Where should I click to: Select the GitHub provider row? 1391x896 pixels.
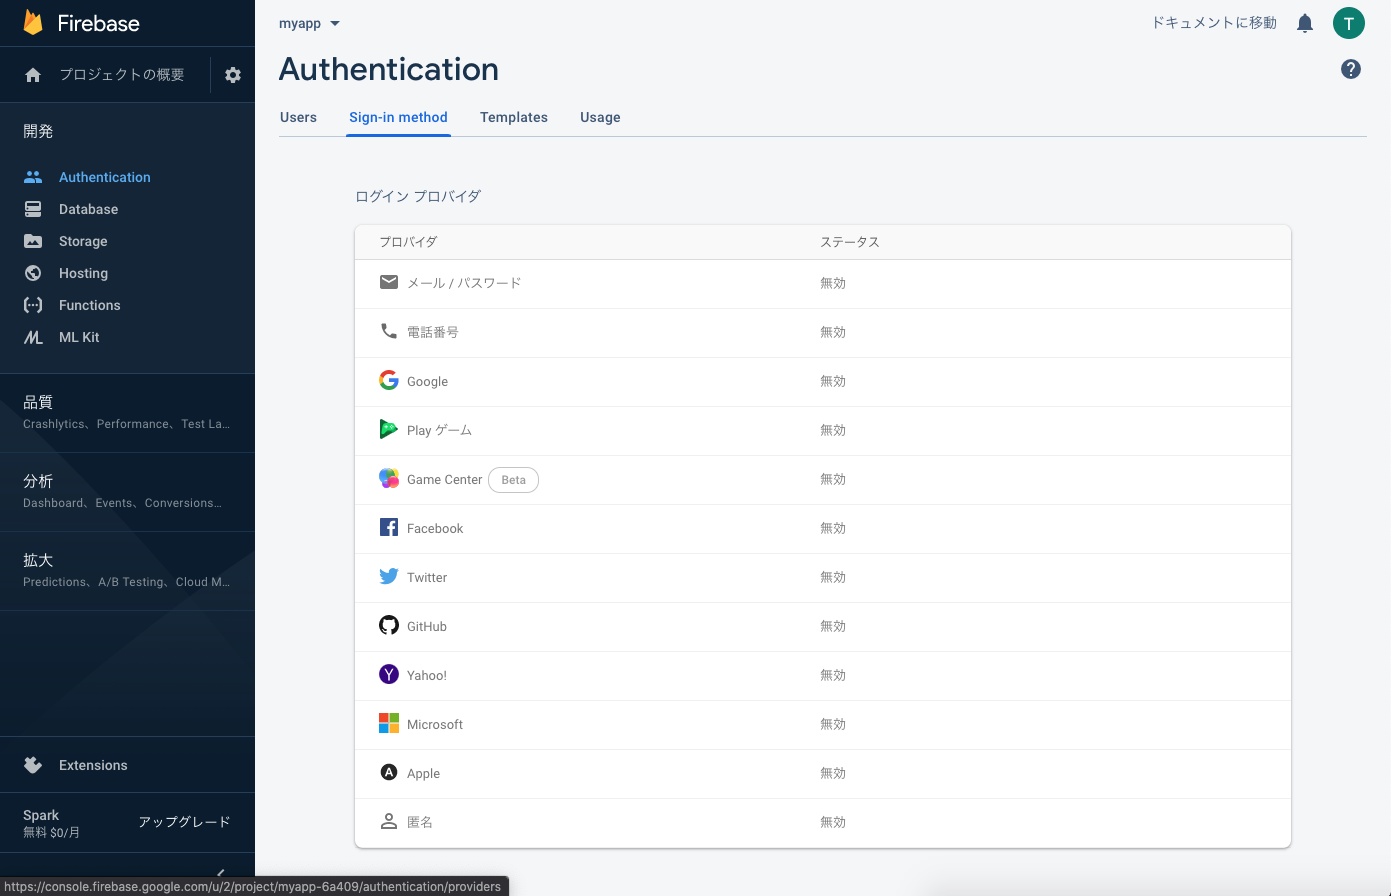[823, 626]
